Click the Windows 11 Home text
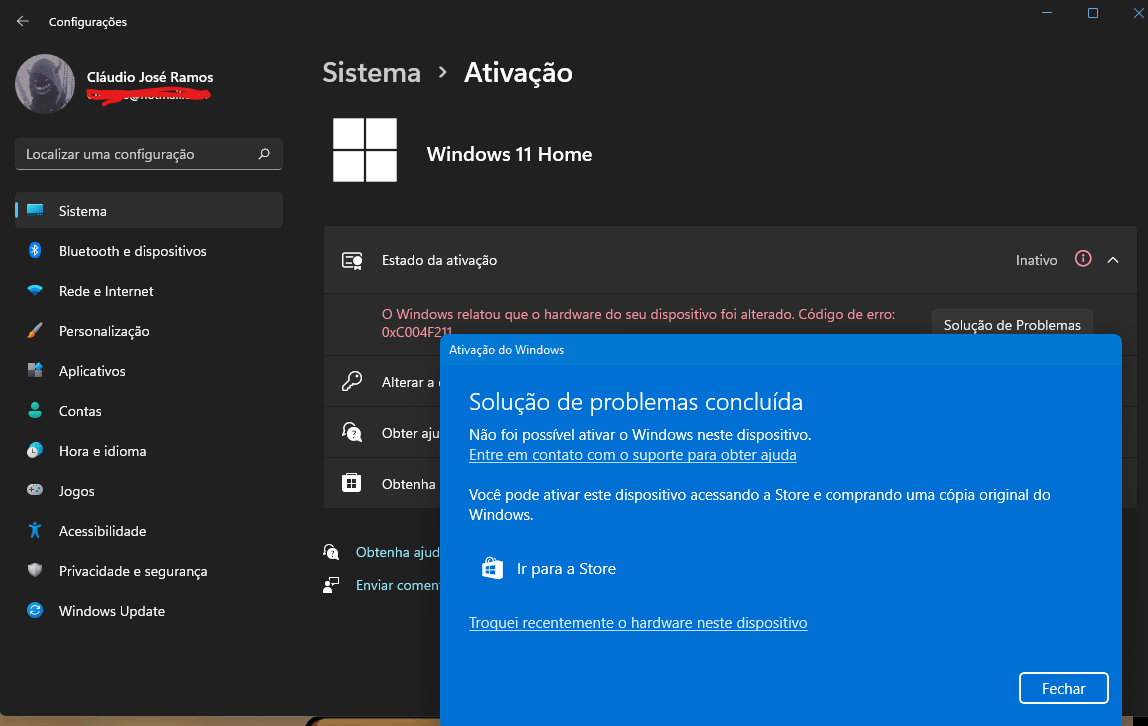This screenshot has width=1148, height=726. (x=510, y=154)
